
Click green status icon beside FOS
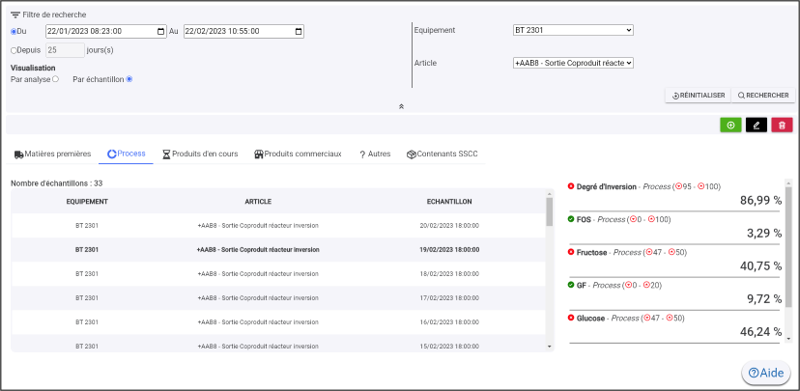571,219
